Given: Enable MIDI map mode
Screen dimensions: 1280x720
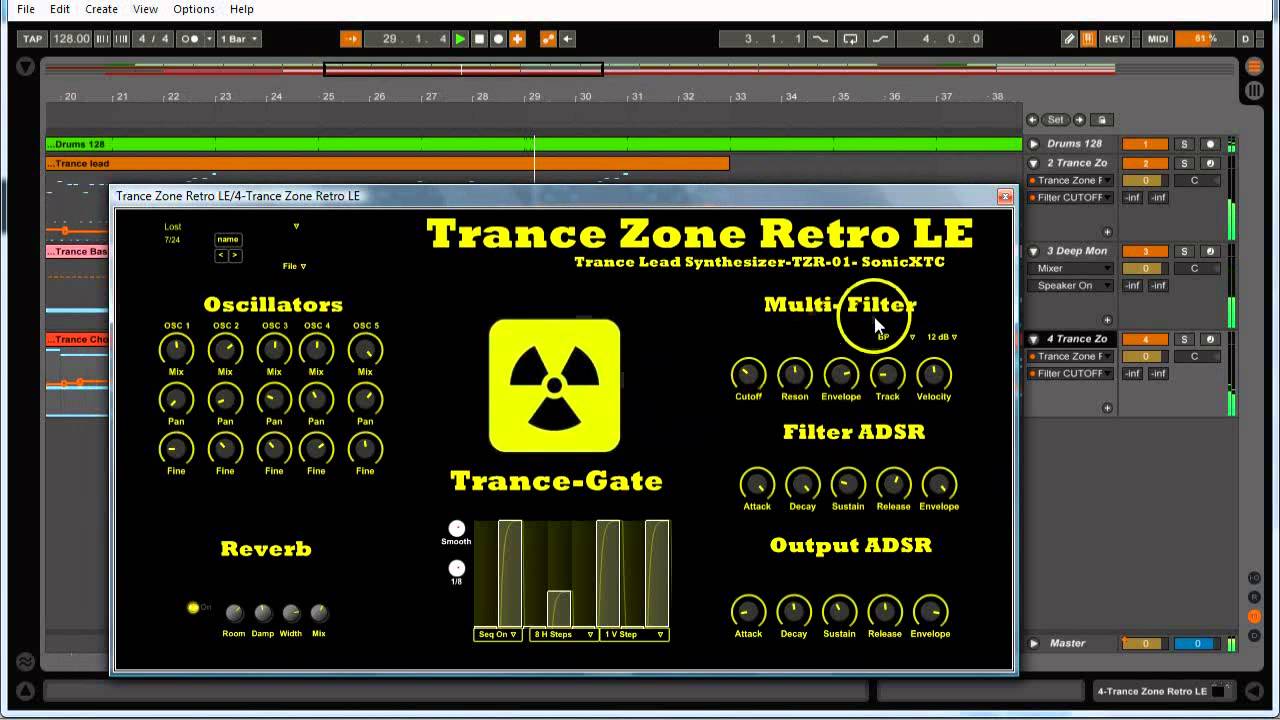Looking at the screenshot, I should [x=1157, y=39].
